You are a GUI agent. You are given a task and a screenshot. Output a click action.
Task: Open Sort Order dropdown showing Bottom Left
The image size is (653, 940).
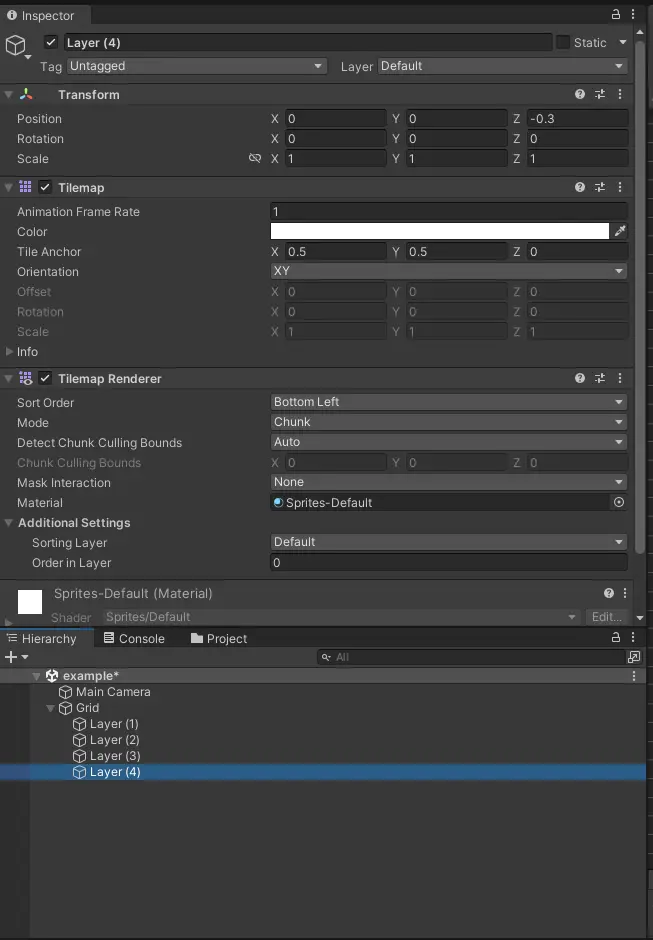449,402
